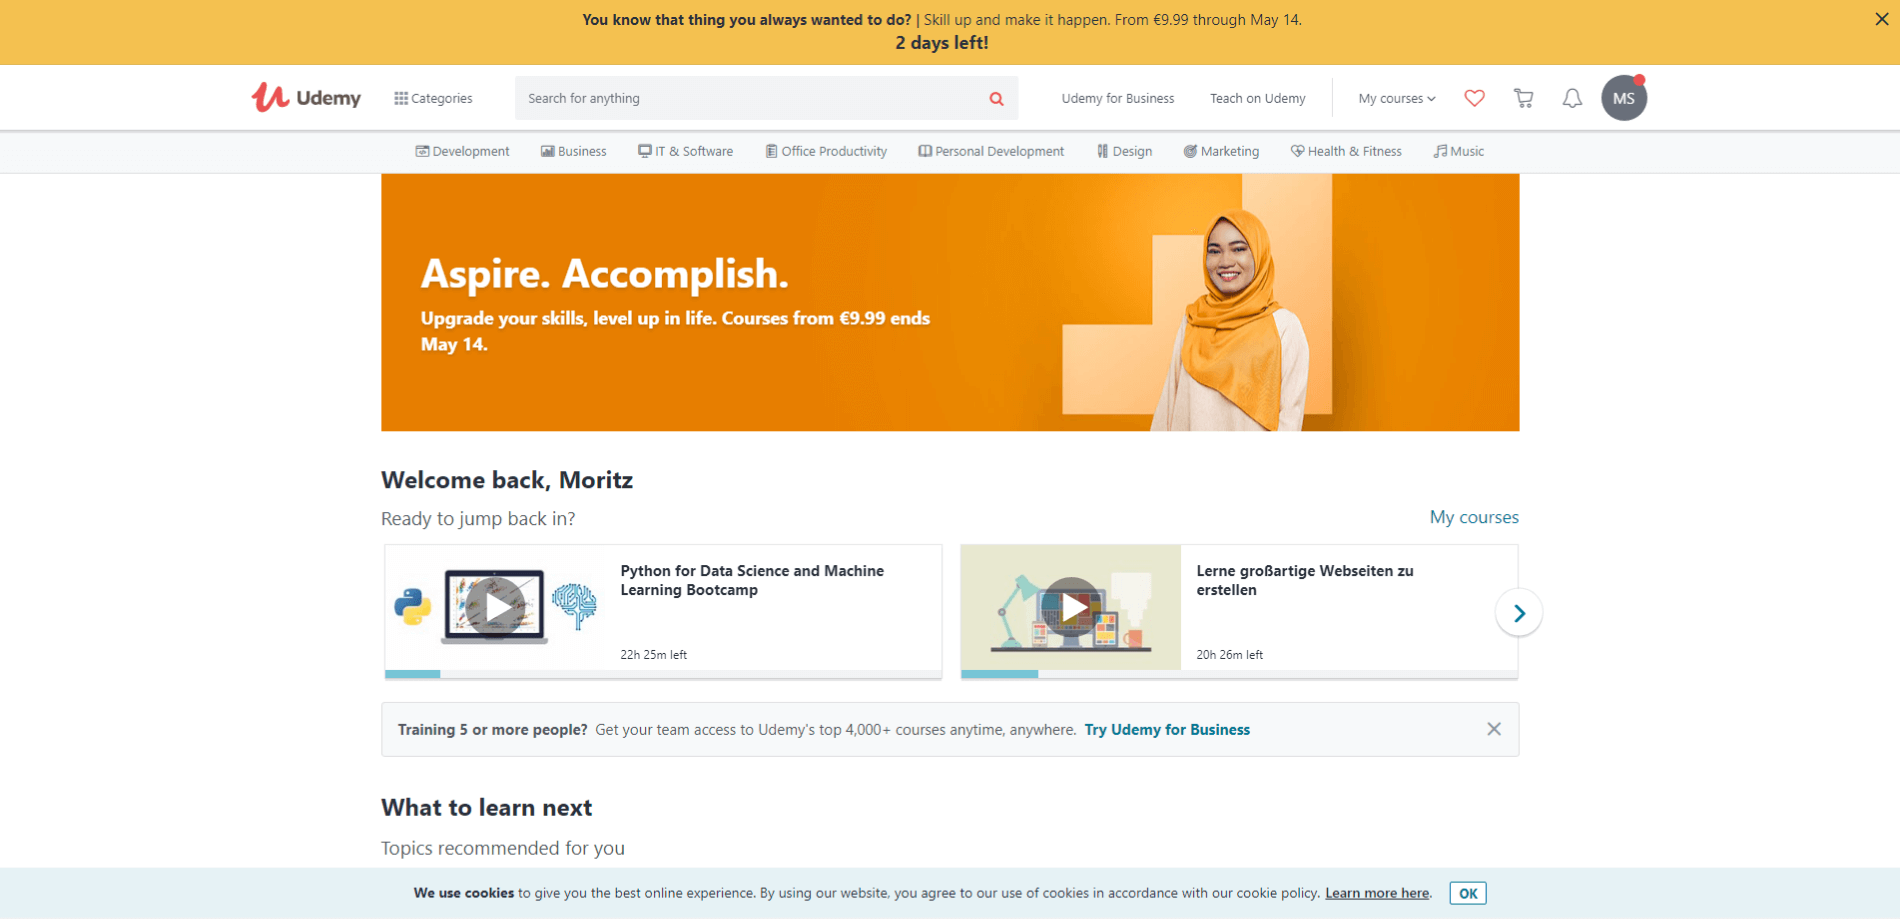Click the Udemy logo
The height and width of the screenshot is (920, 1900).
[x=306, y=97]
